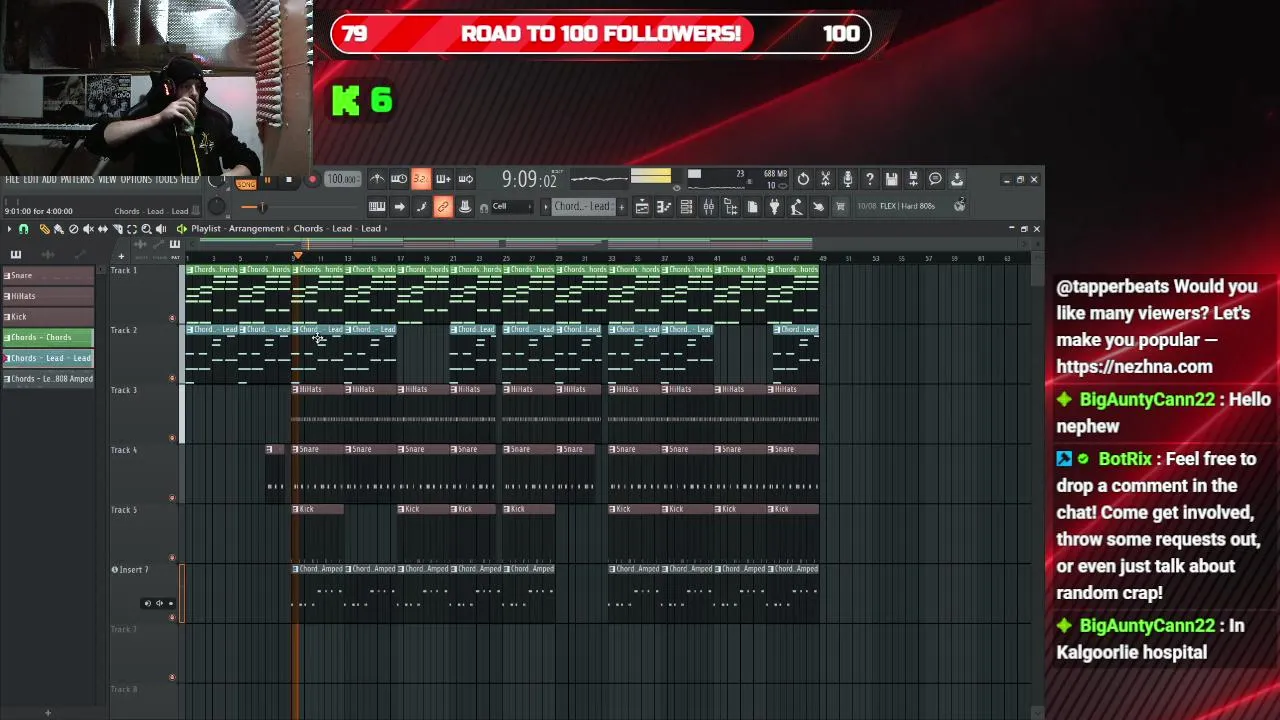1280x720 pixels.
Task: Select the Snare pattern in picker
Action: click(x=47, y=276)
